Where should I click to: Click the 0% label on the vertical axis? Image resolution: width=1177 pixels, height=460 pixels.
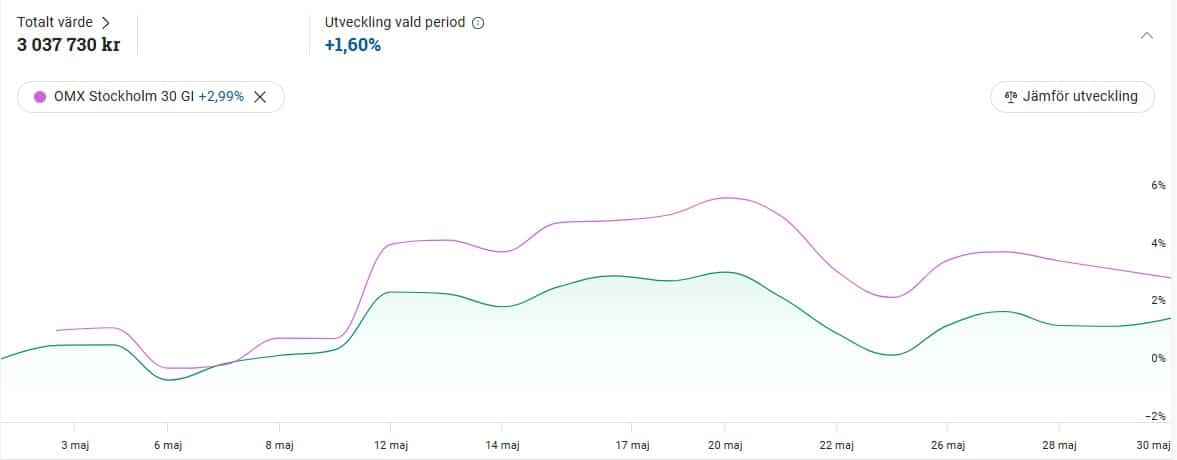[1158, 358]
